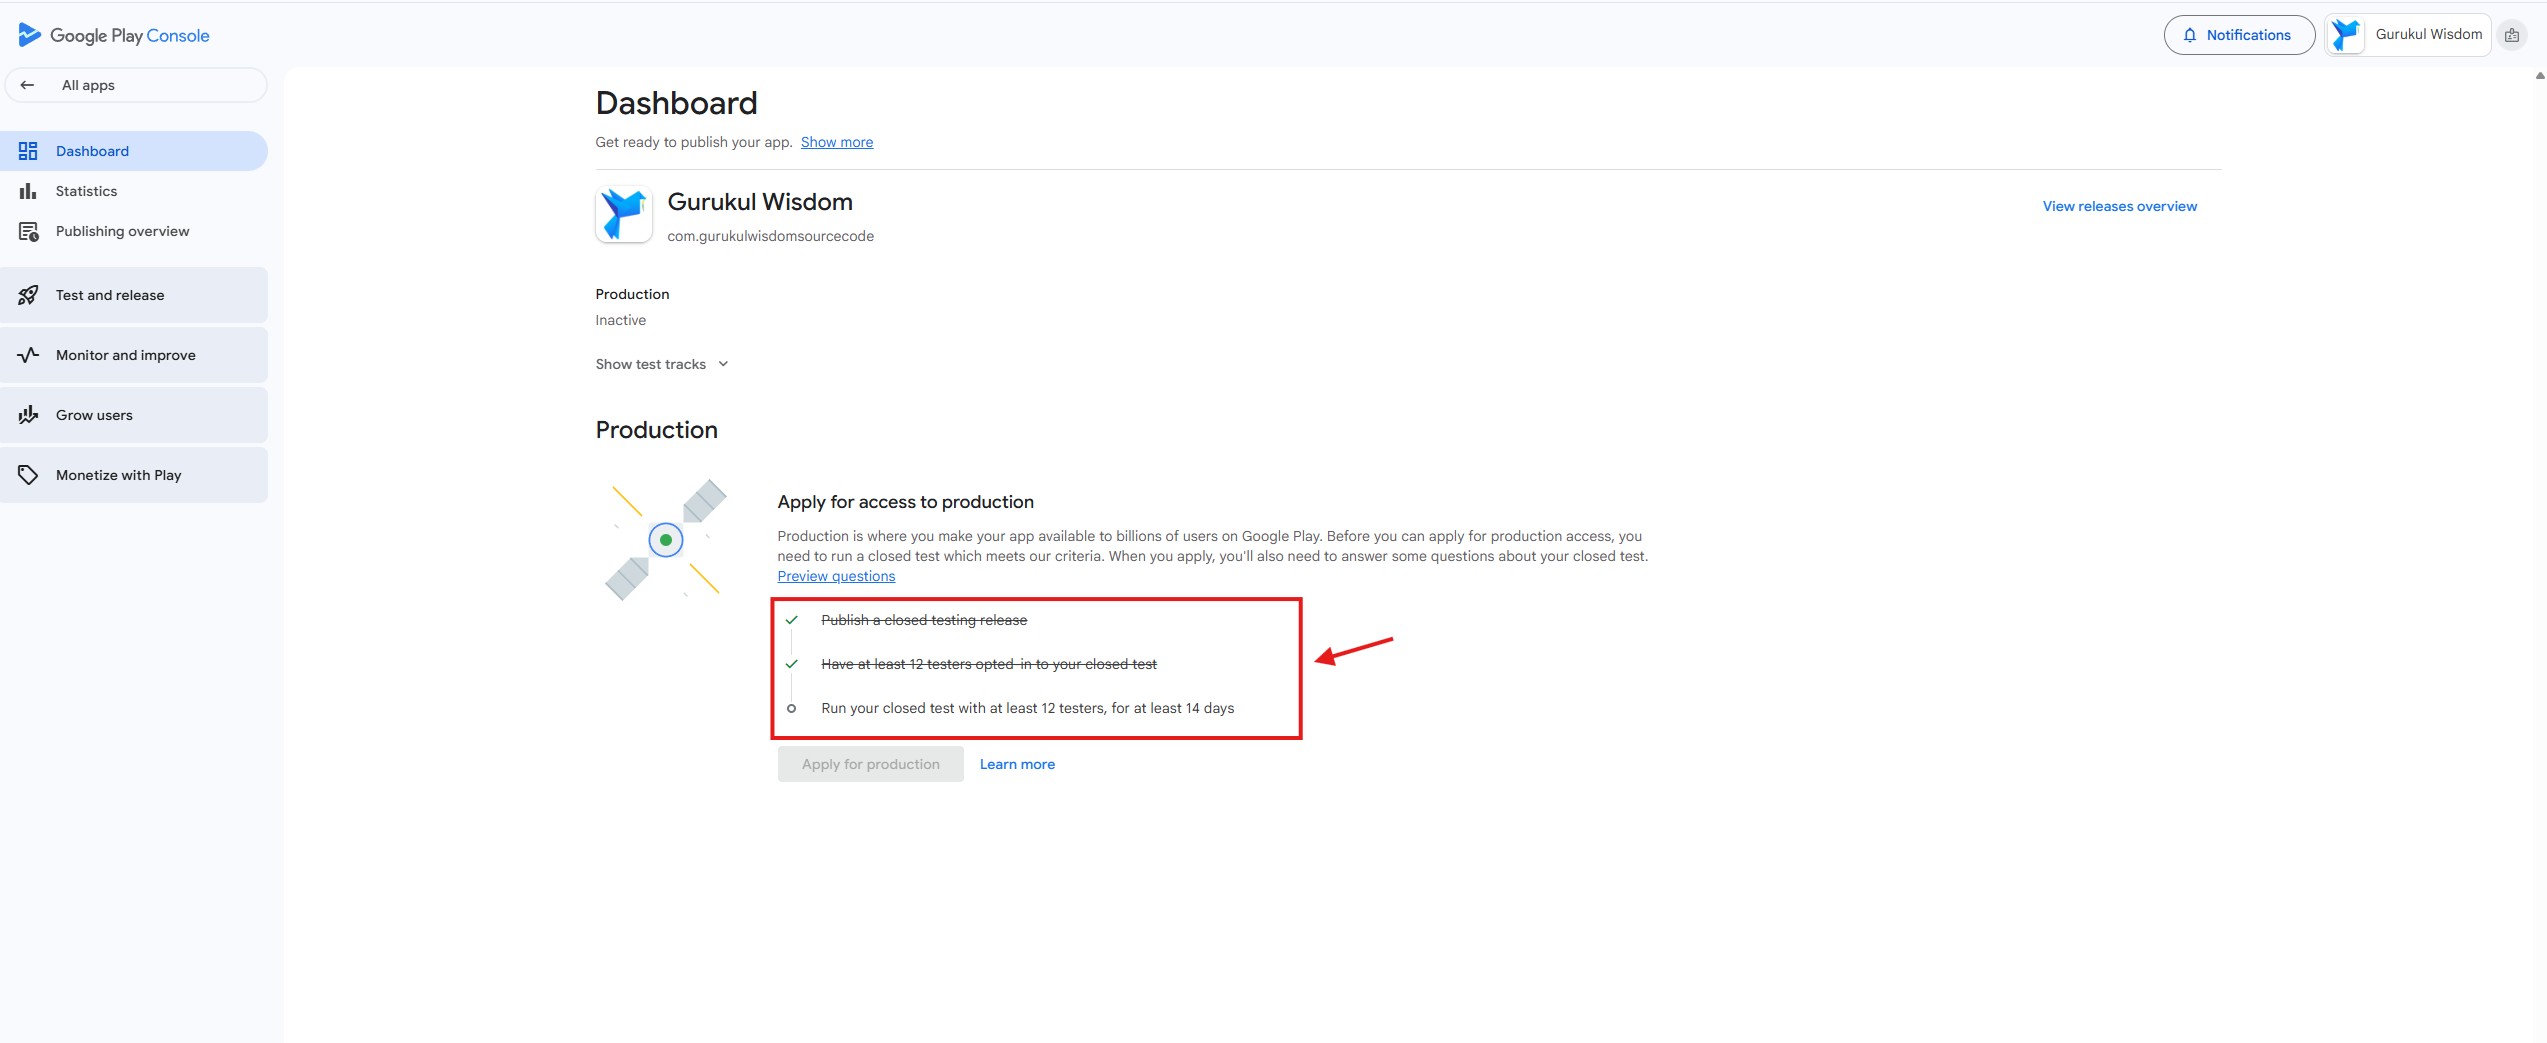Click the Gurukul Wisdom app icon thumbnail
The height and width of the screenshot is (1043, 2547).
624,214
